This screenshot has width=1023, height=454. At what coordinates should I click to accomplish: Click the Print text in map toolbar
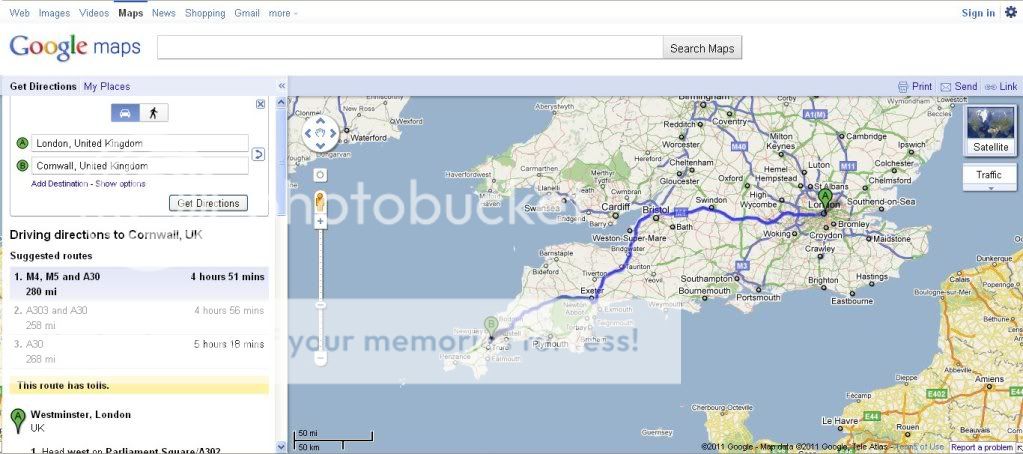click(x=922, y=86)
